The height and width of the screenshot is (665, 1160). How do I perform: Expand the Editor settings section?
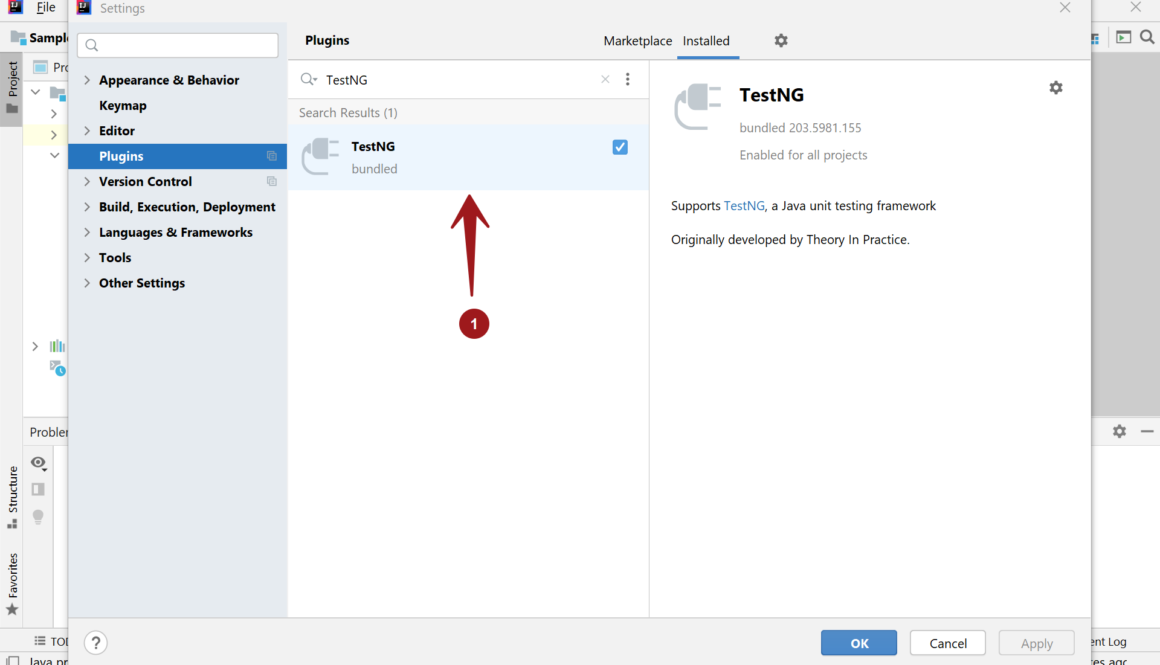tap(87, 131)
